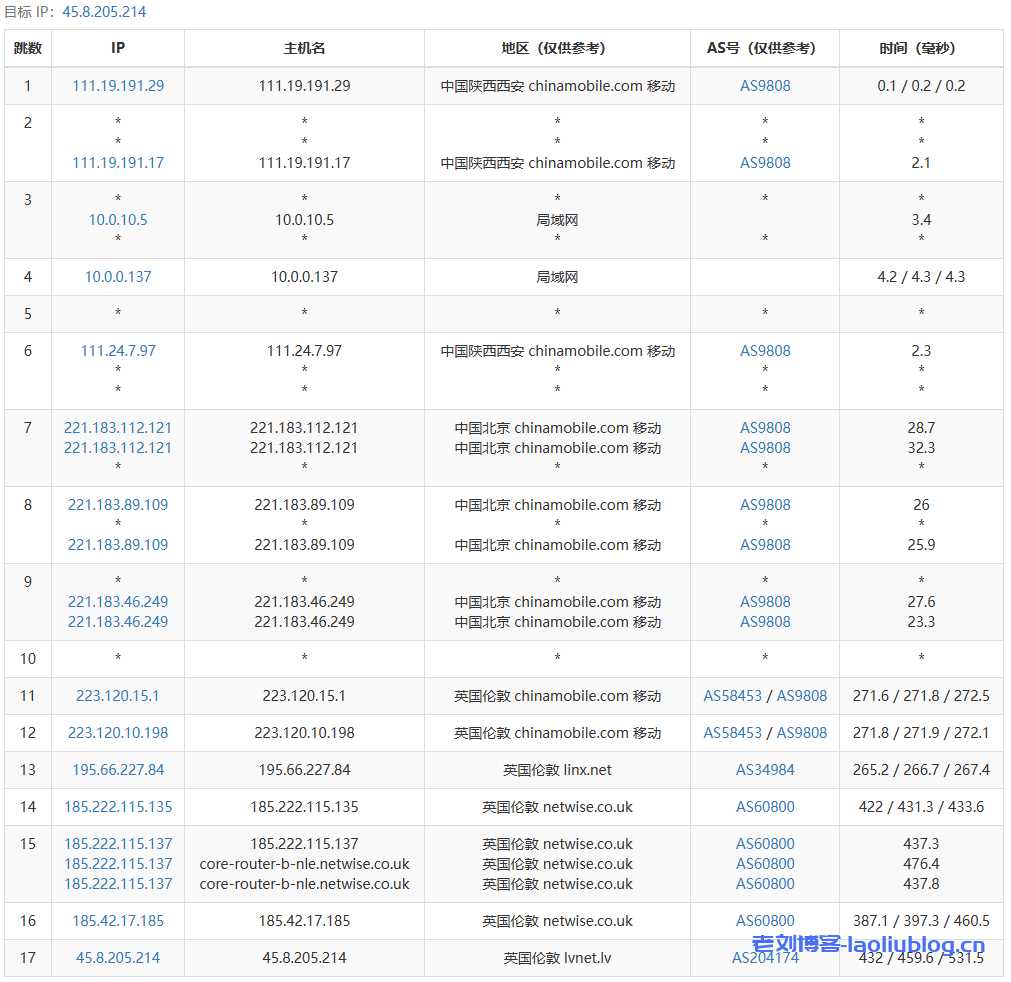Open 185.222.115.135 netwise link in hop 14

[117, 807]
